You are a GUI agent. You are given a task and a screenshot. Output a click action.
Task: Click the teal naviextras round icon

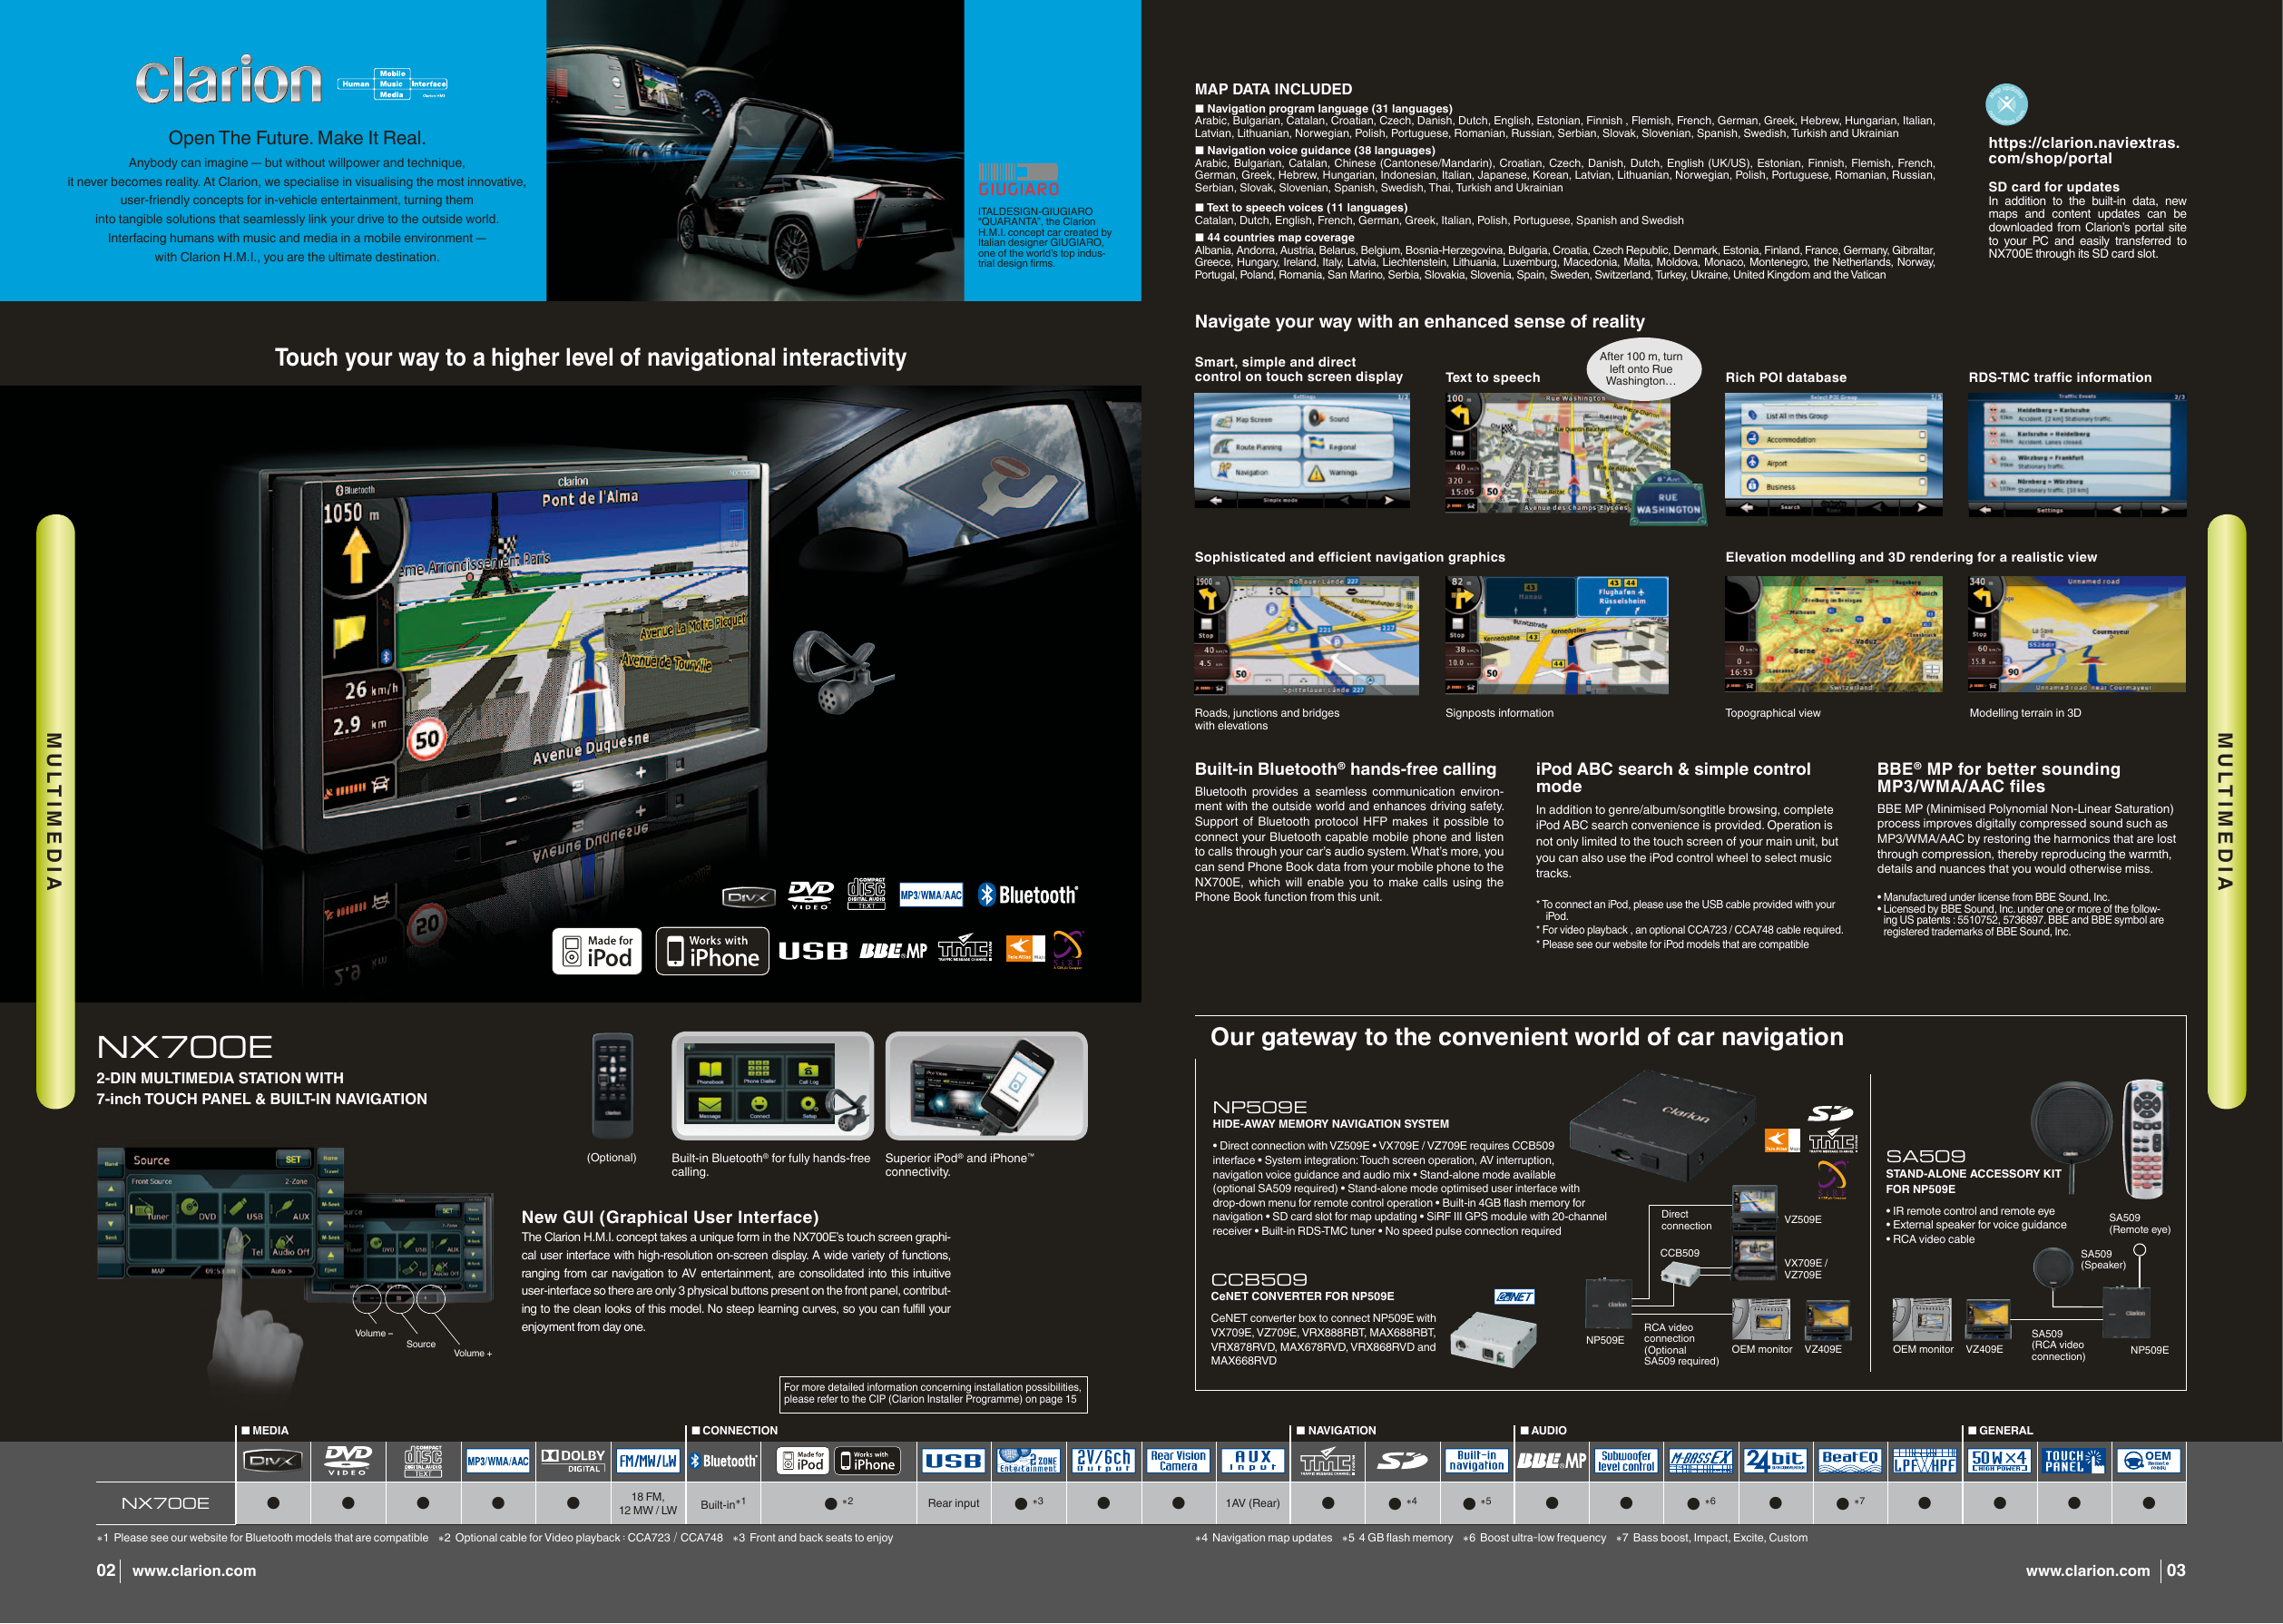point(2006,104)
